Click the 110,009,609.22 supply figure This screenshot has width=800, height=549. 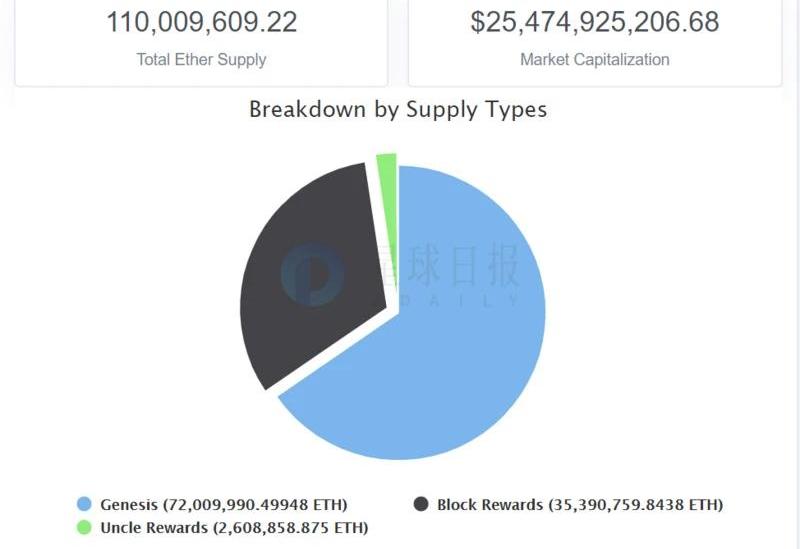pyautogui.click(x=201, y=22)
